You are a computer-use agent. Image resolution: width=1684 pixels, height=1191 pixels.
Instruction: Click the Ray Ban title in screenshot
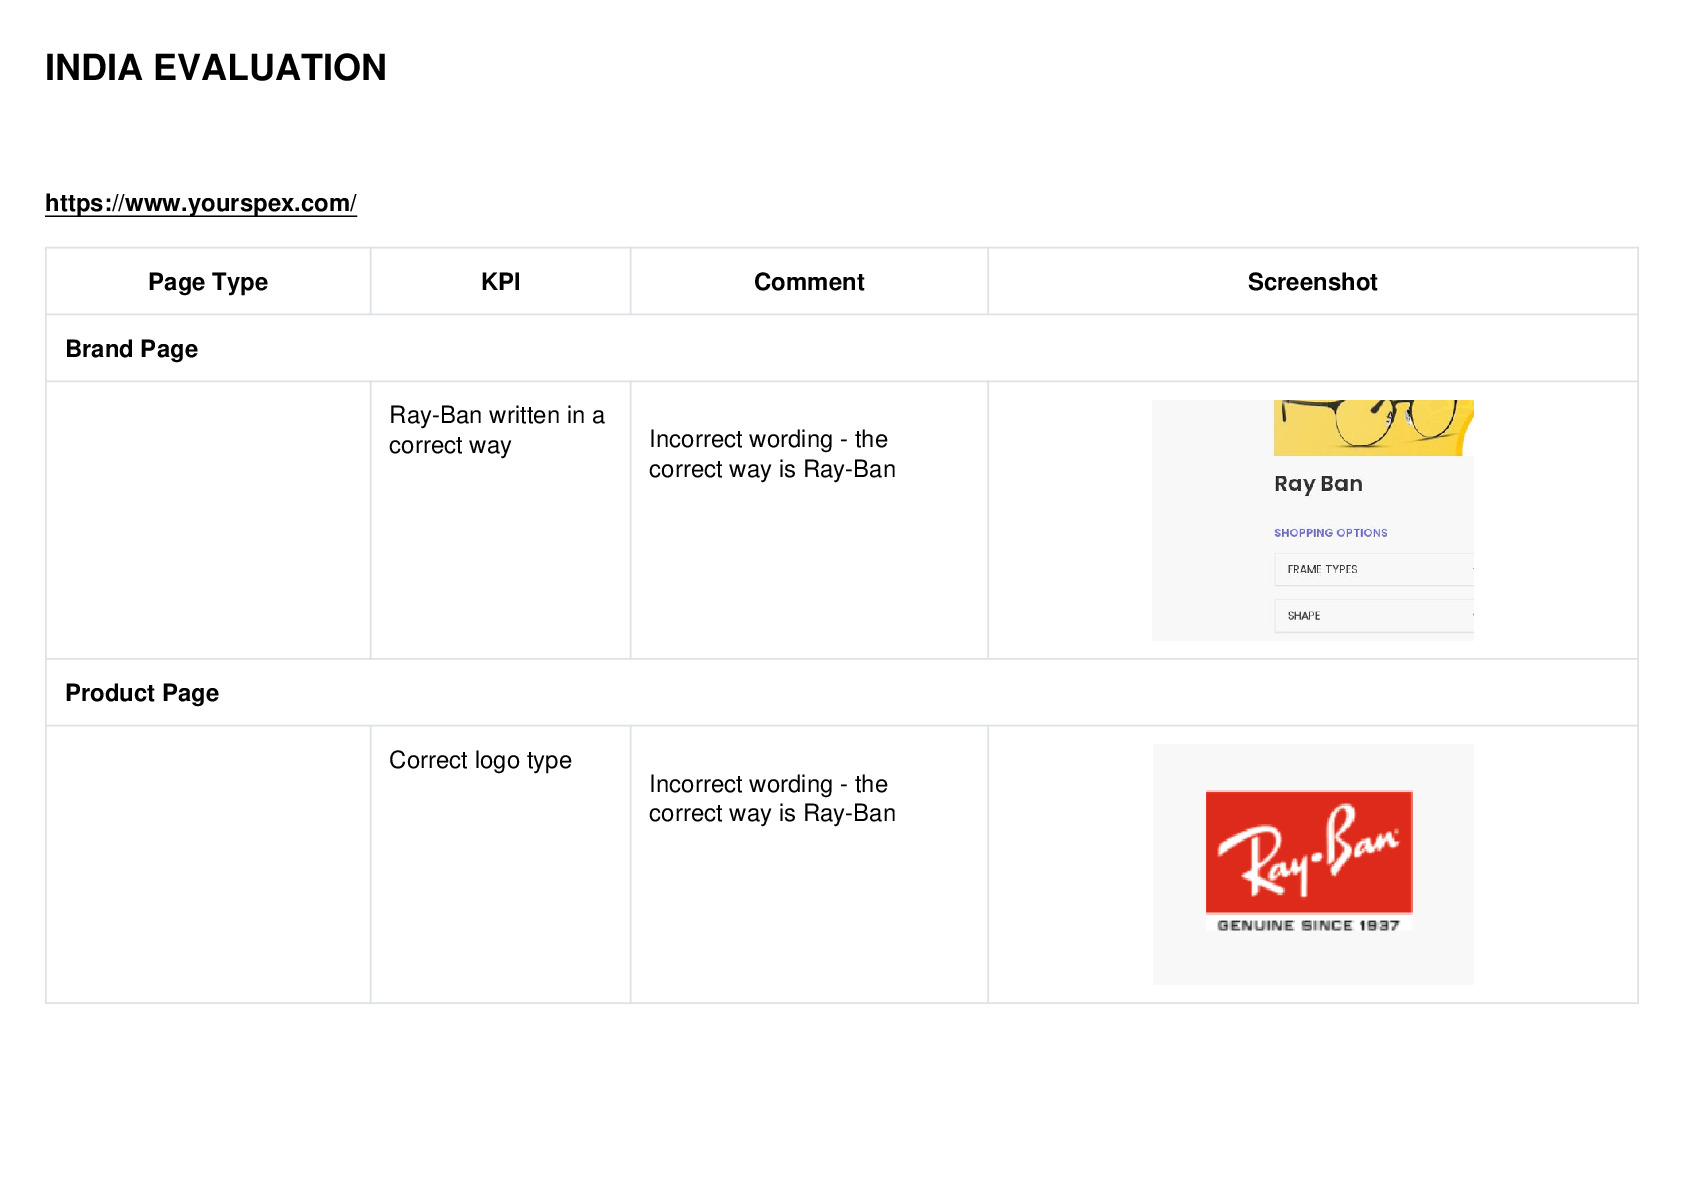pyautogui.click(x=1318, y=484)
